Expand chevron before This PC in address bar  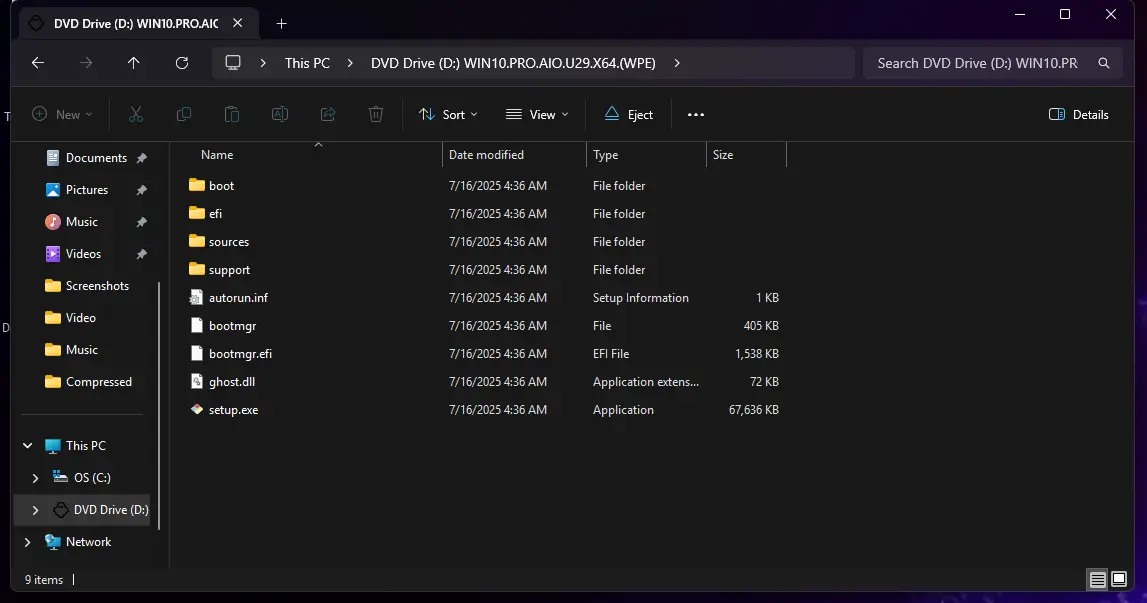point(263,63)
